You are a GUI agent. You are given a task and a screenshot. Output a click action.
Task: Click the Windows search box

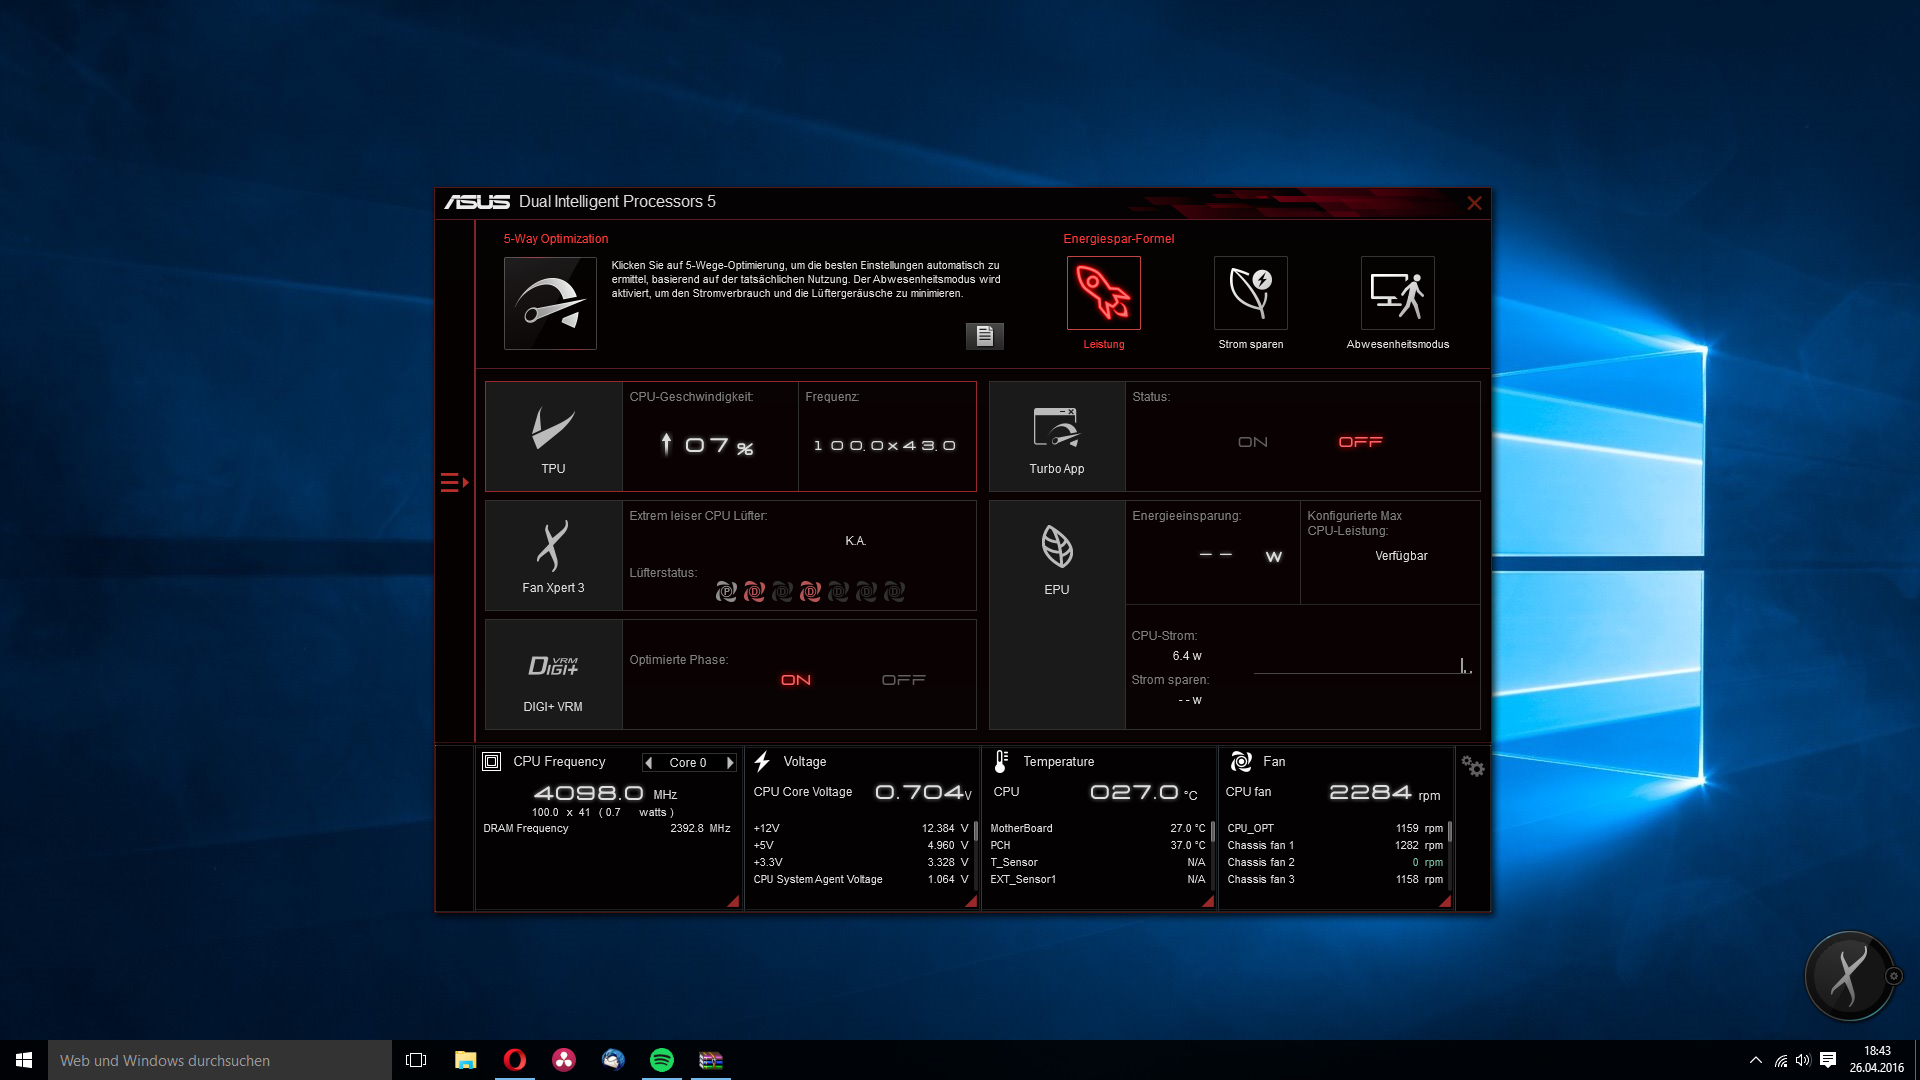tap(220, 1060)
